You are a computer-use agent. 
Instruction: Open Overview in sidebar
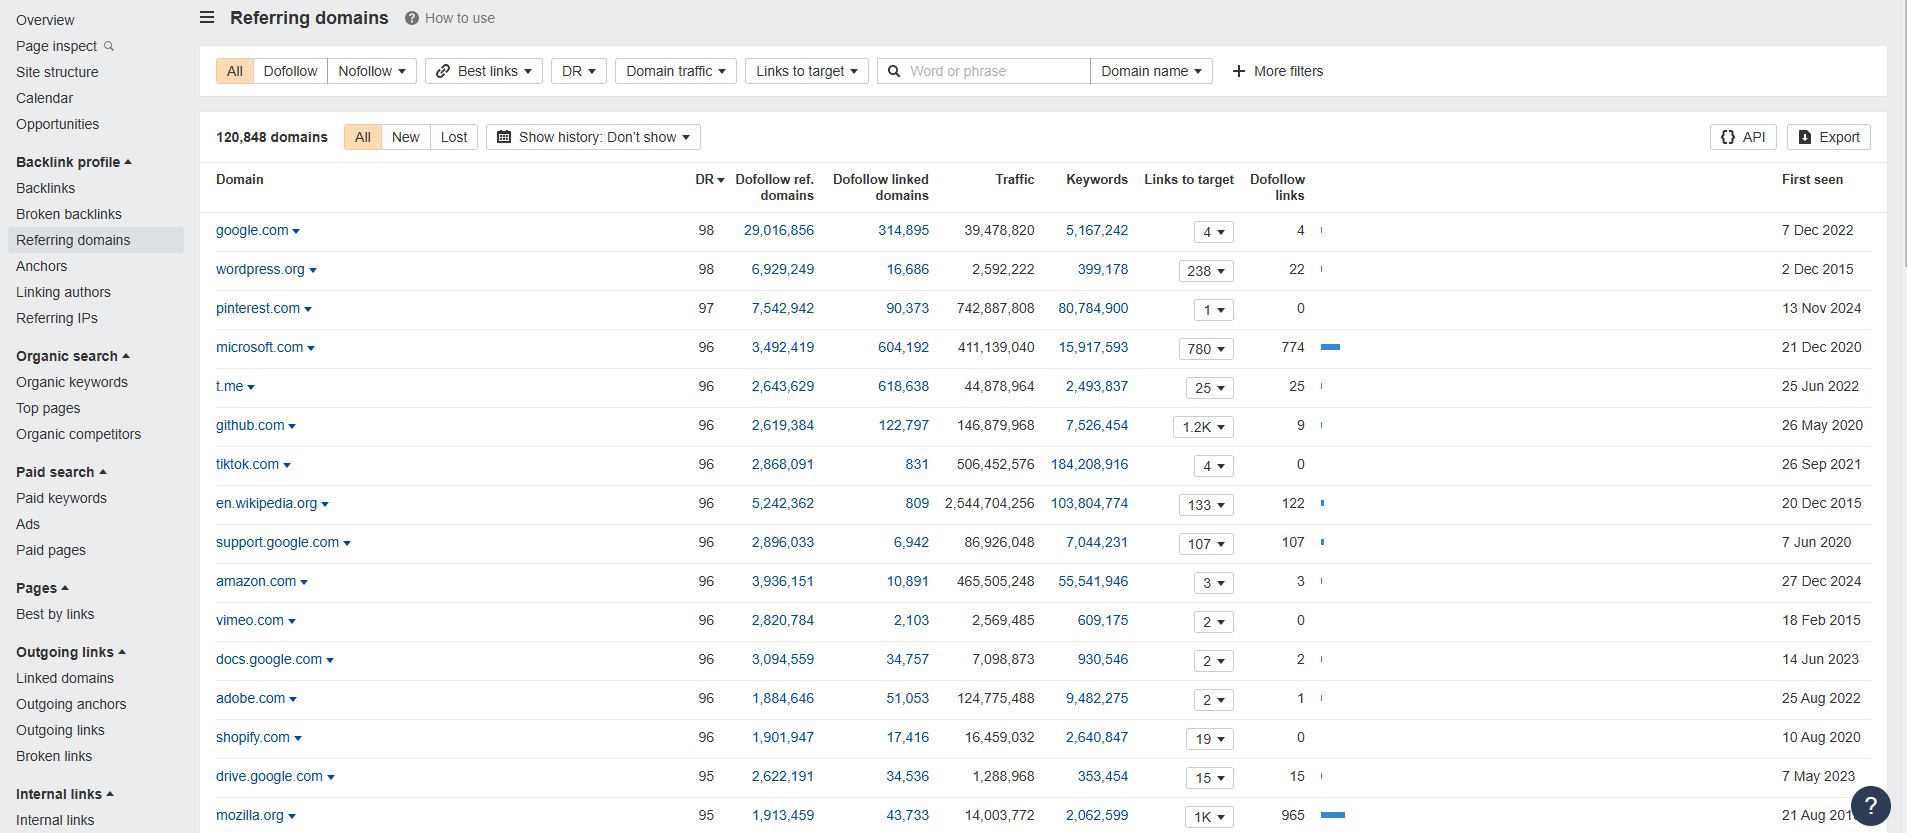45,20
